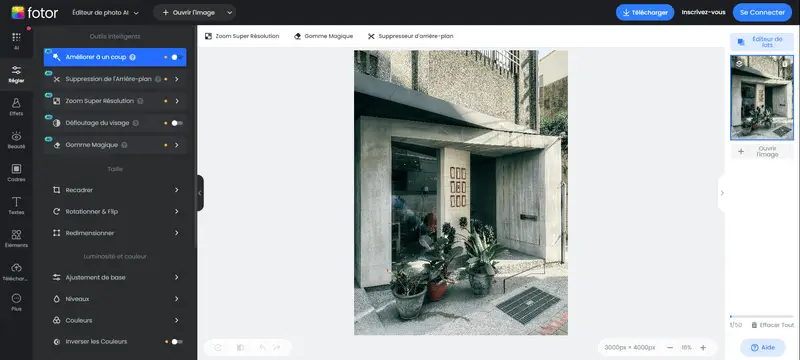Open the AI tools sidebar section

click(x=16, y=41)
